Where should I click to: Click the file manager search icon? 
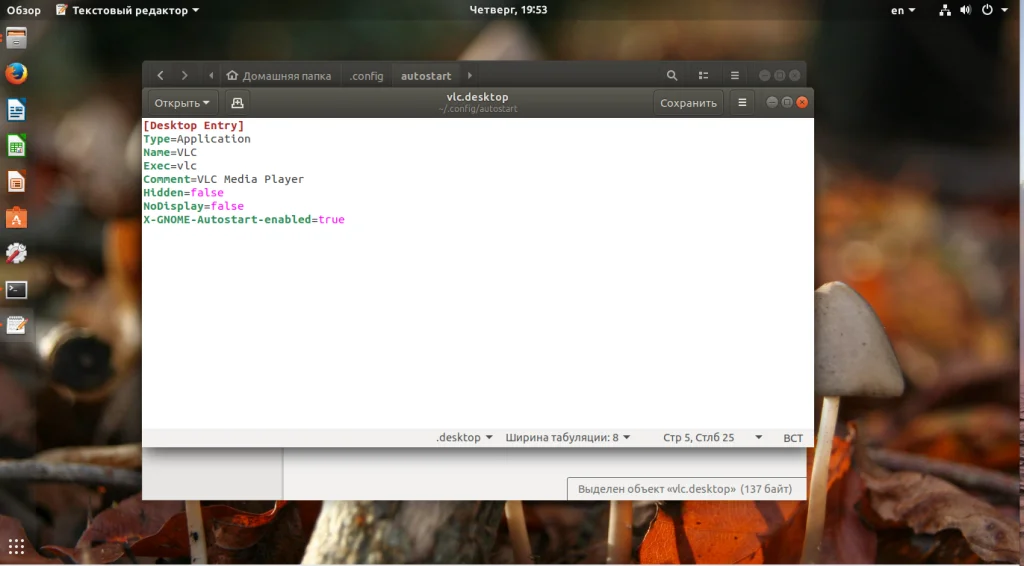tap(671, 76)
